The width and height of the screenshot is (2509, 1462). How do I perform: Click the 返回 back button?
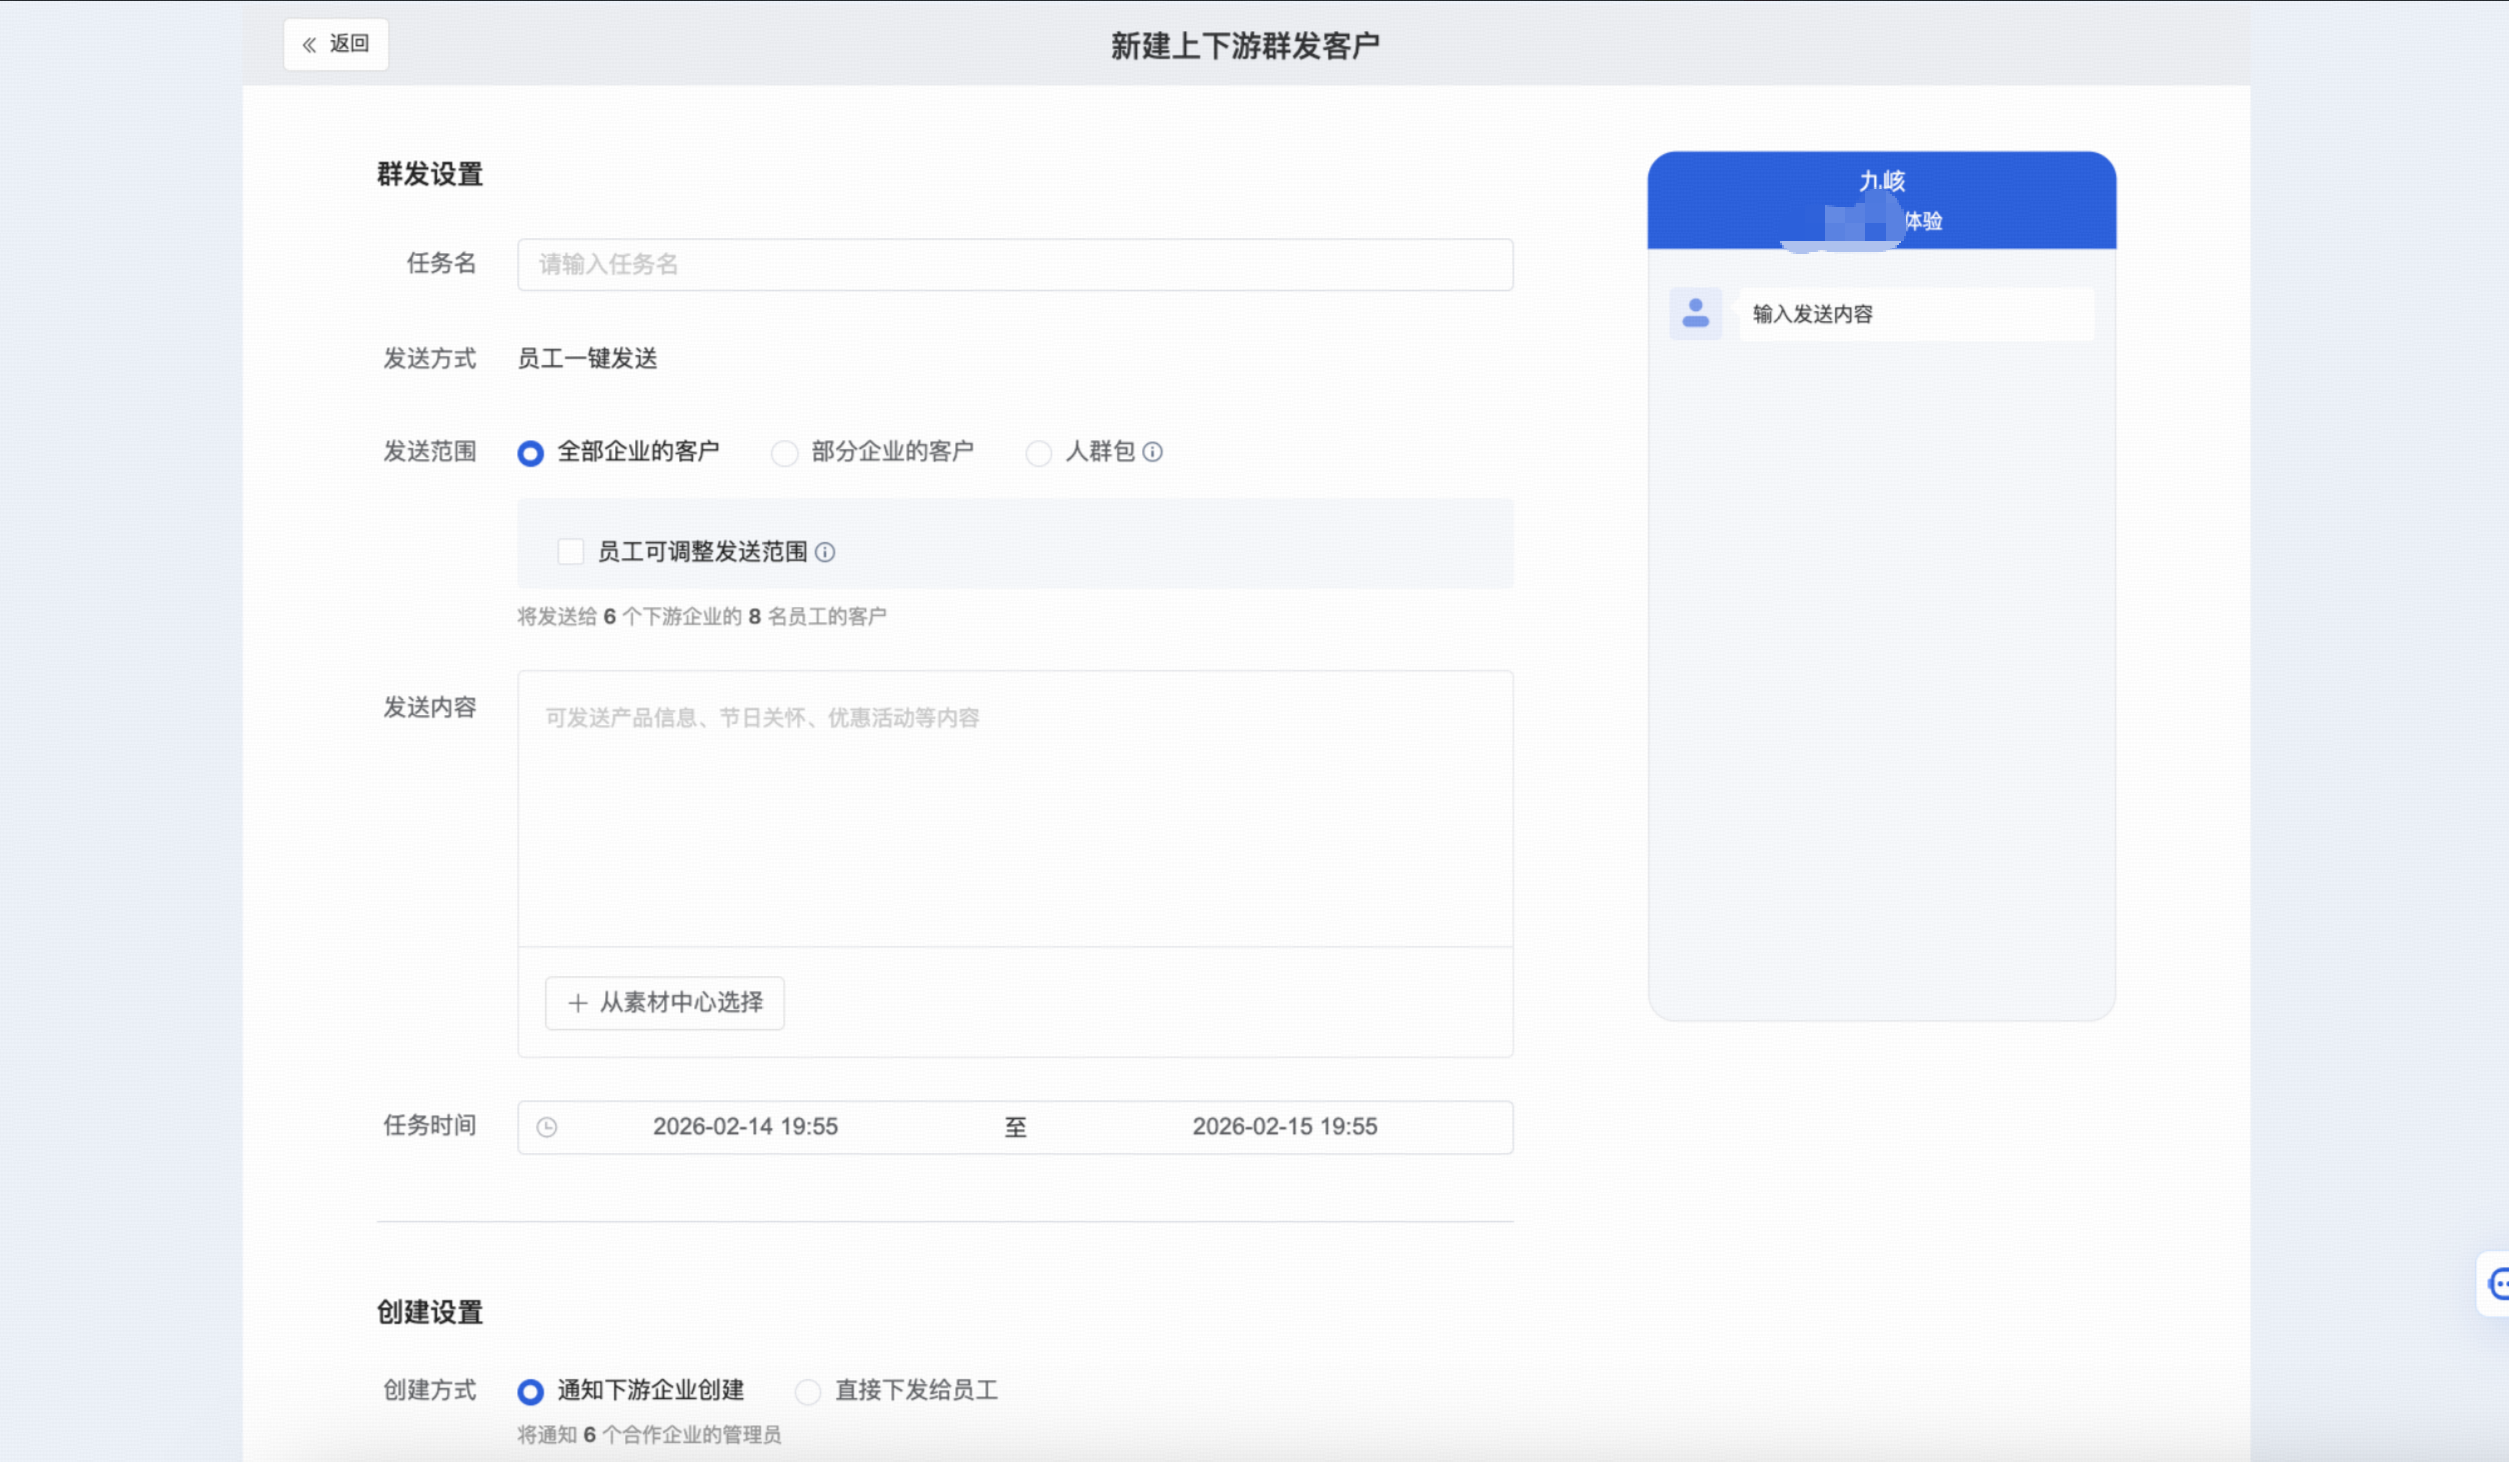(336, 44)
